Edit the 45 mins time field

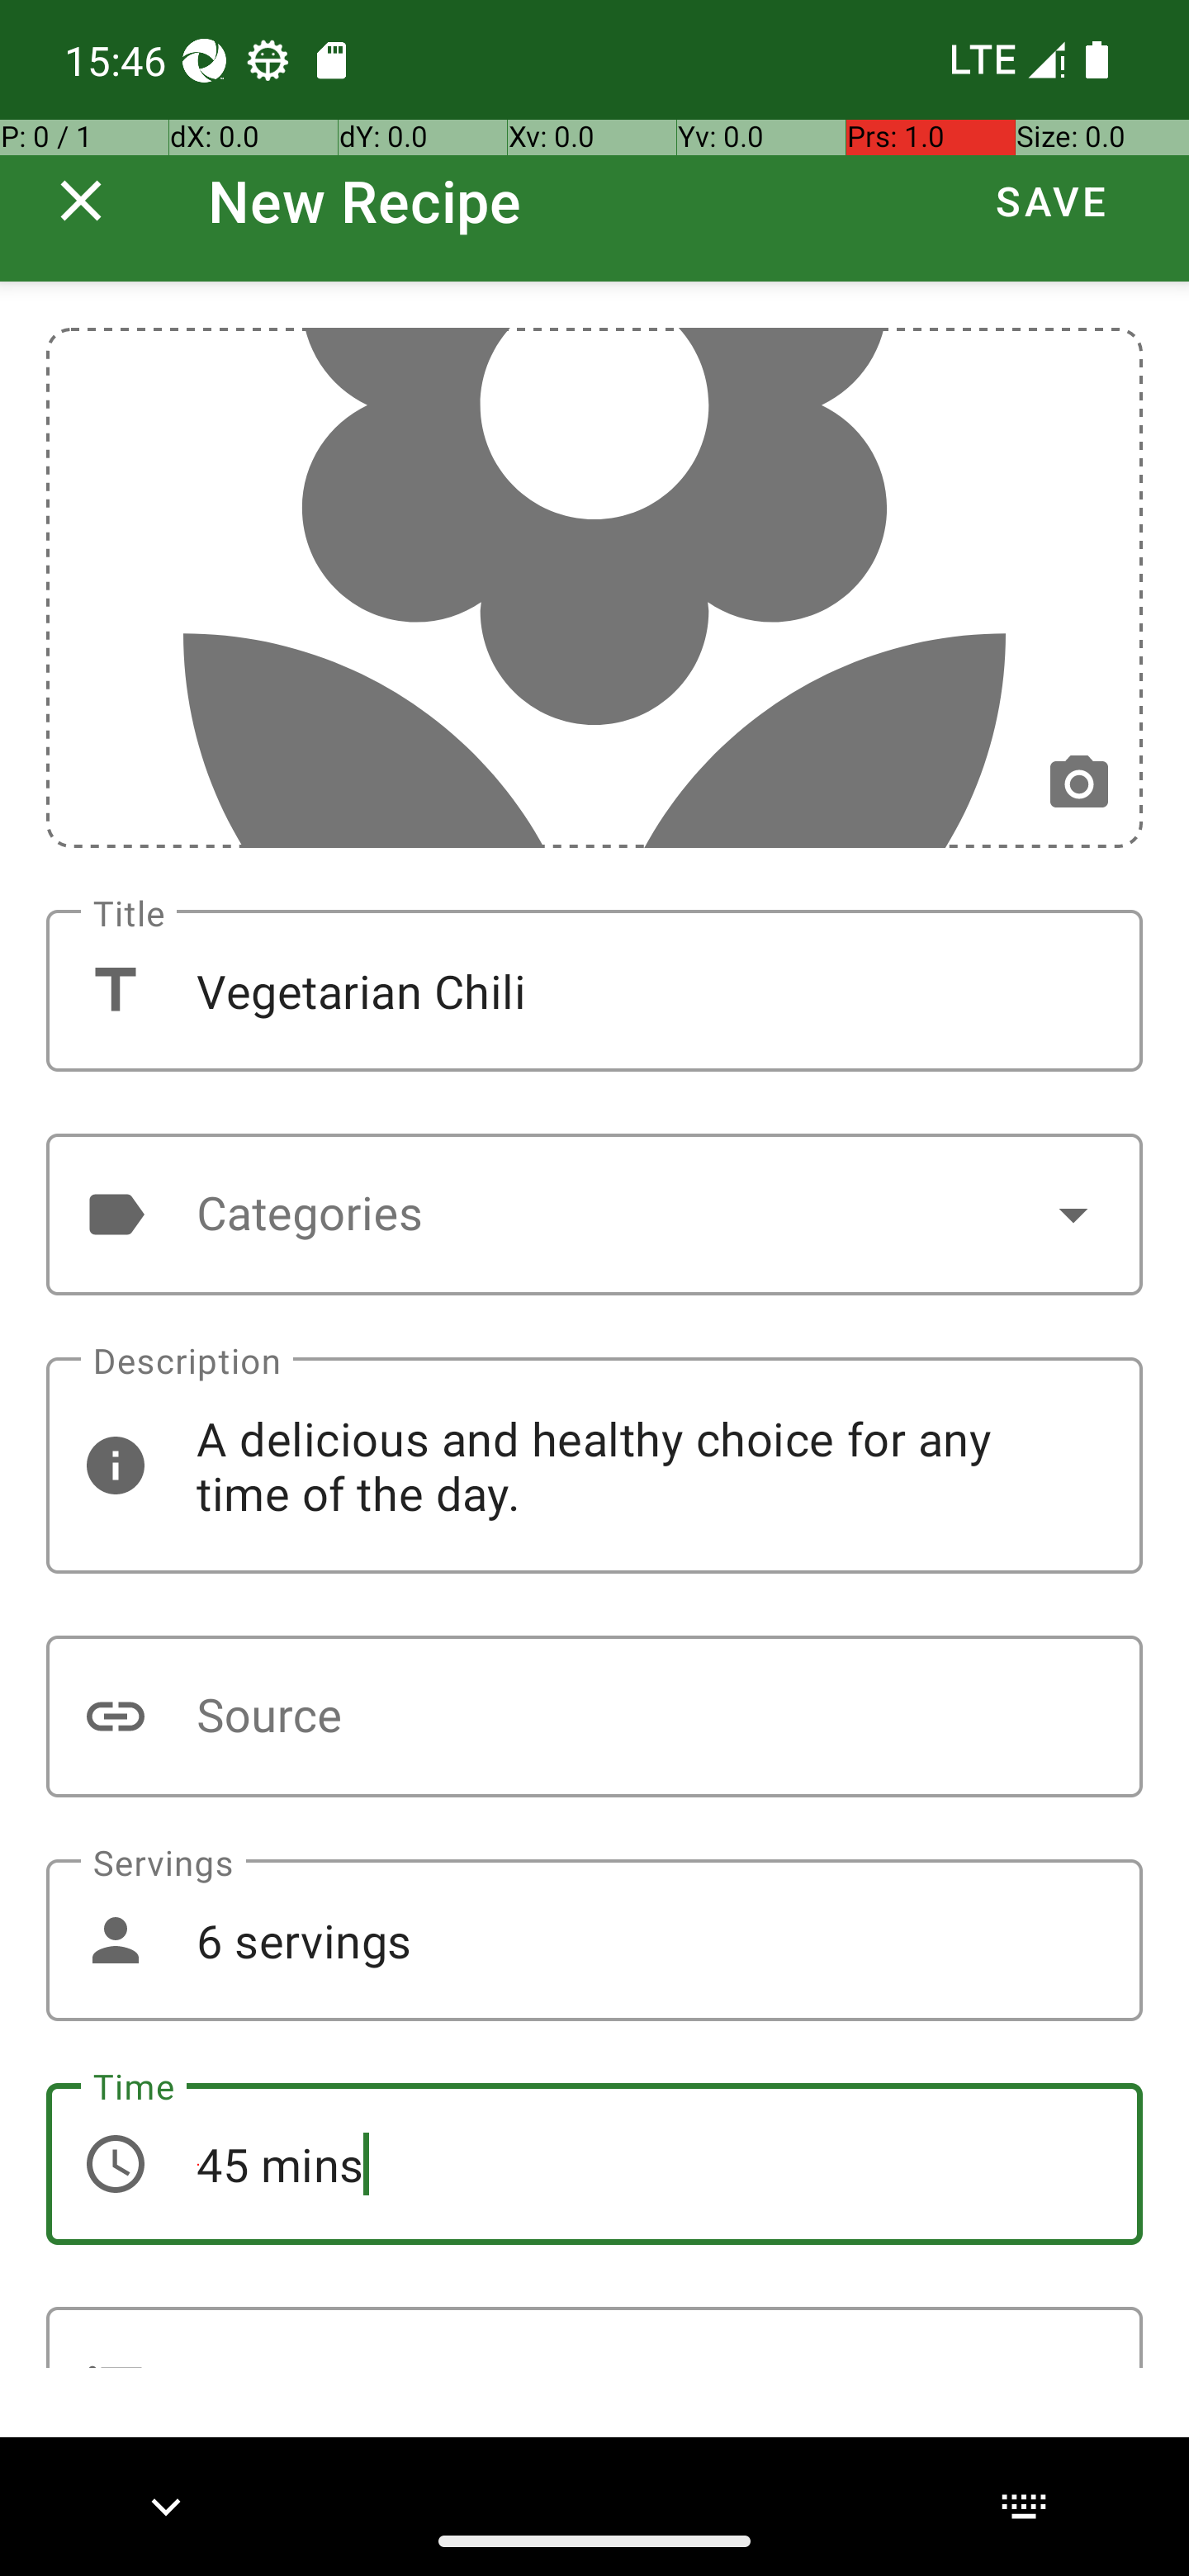tap(594, 2165)
